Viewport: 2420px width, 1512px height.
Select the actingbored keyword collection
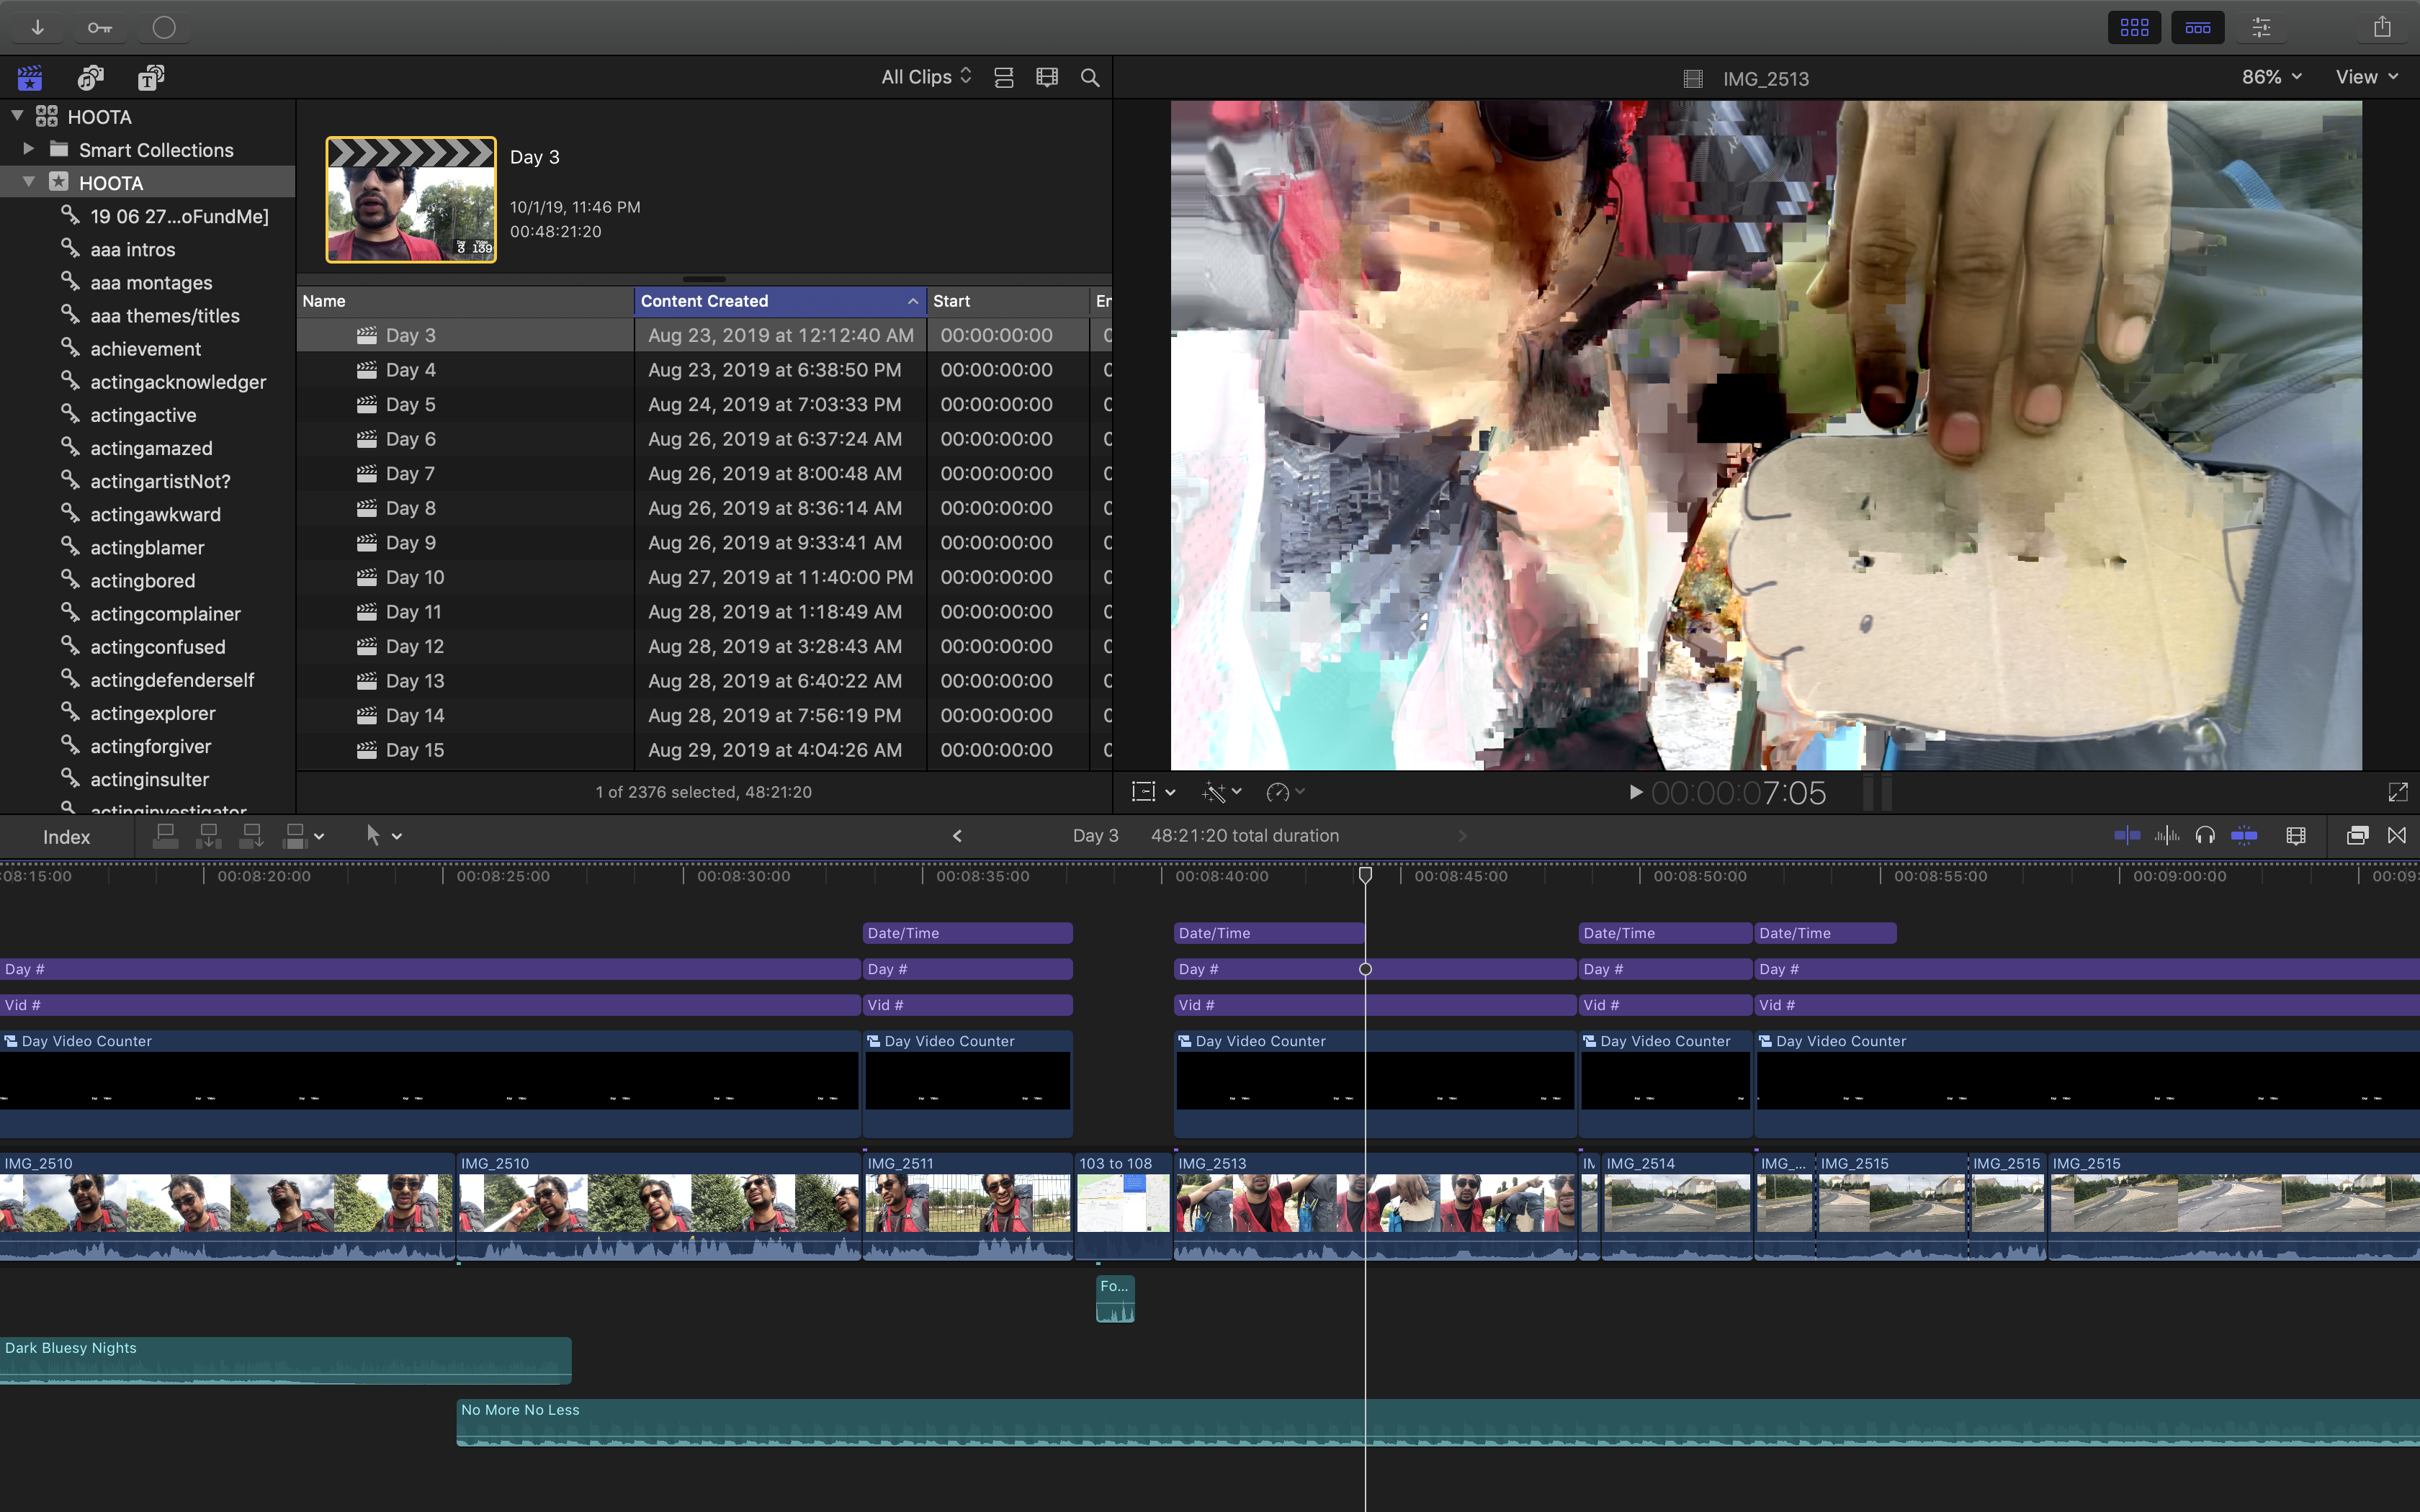click(x=142, y=581)
